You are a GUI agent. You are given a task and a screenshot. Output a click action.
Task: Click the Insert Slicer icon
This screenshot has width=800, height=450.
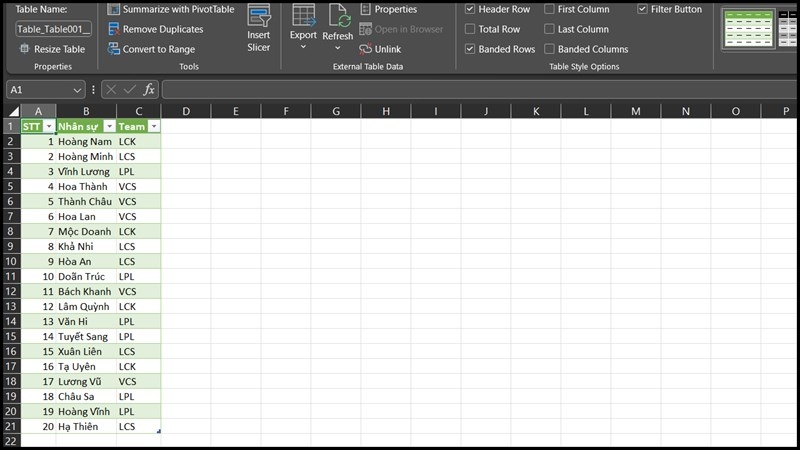coord(259,17)
